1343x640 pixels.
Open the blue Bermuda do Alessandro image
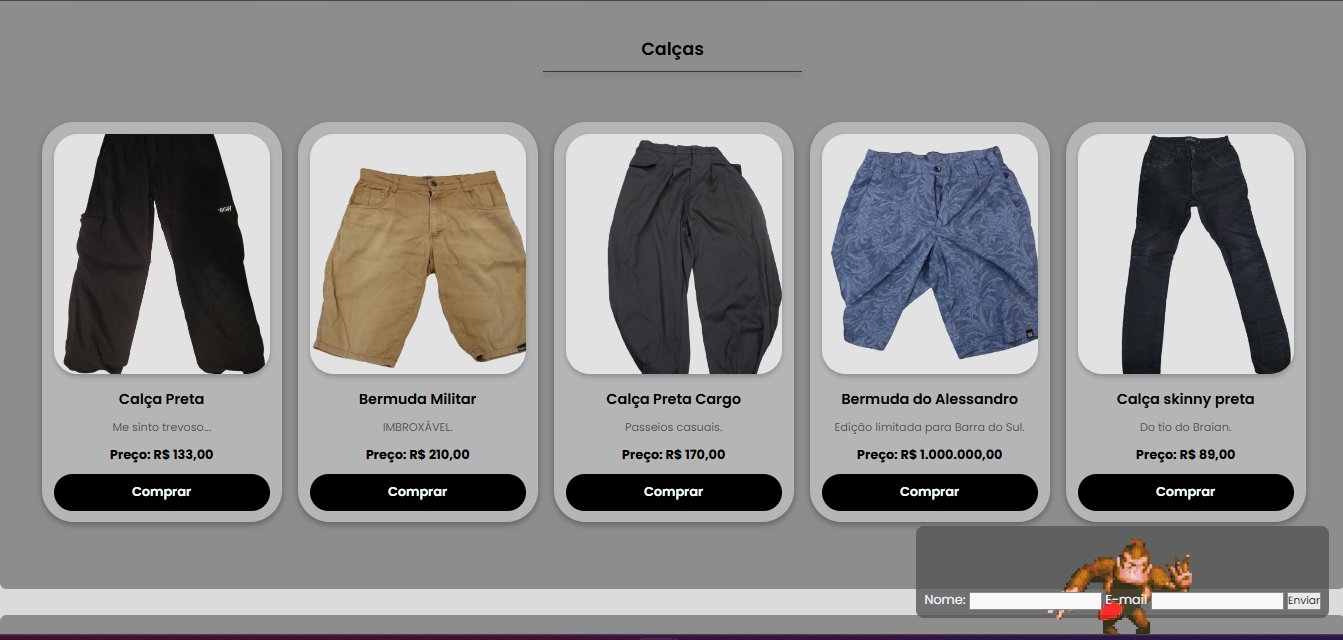[930, 254]
